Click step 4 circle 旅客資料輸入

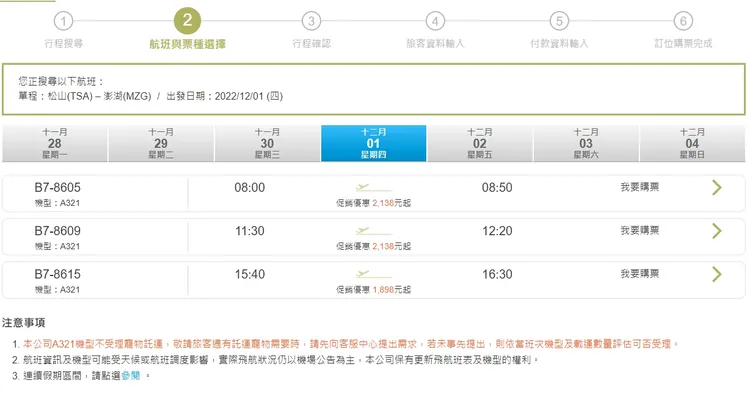point(435,21)
